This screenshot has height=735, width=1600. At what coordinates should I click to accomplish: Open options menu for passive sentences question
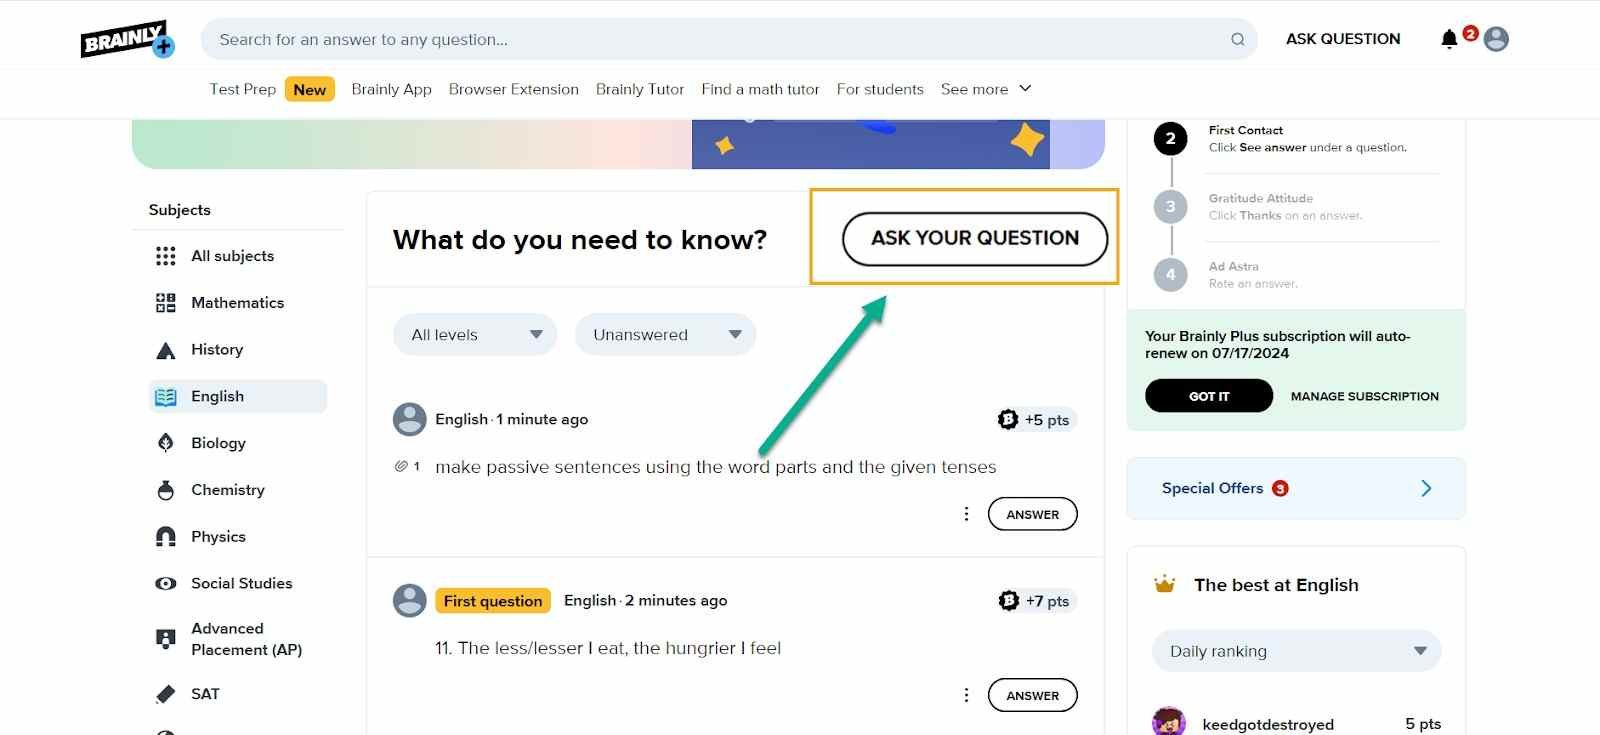tap(966, 514)
